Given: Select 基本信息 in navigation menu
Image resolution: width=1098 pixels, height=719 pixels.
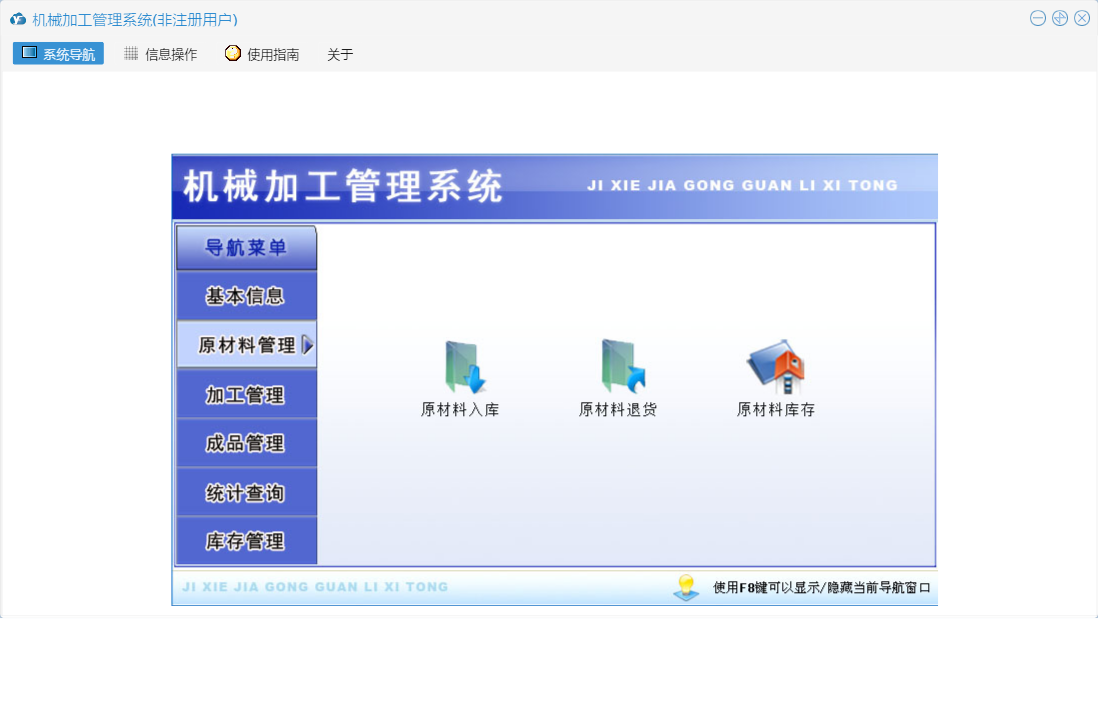Looking at the screenshot, I should tap(246, 296).
